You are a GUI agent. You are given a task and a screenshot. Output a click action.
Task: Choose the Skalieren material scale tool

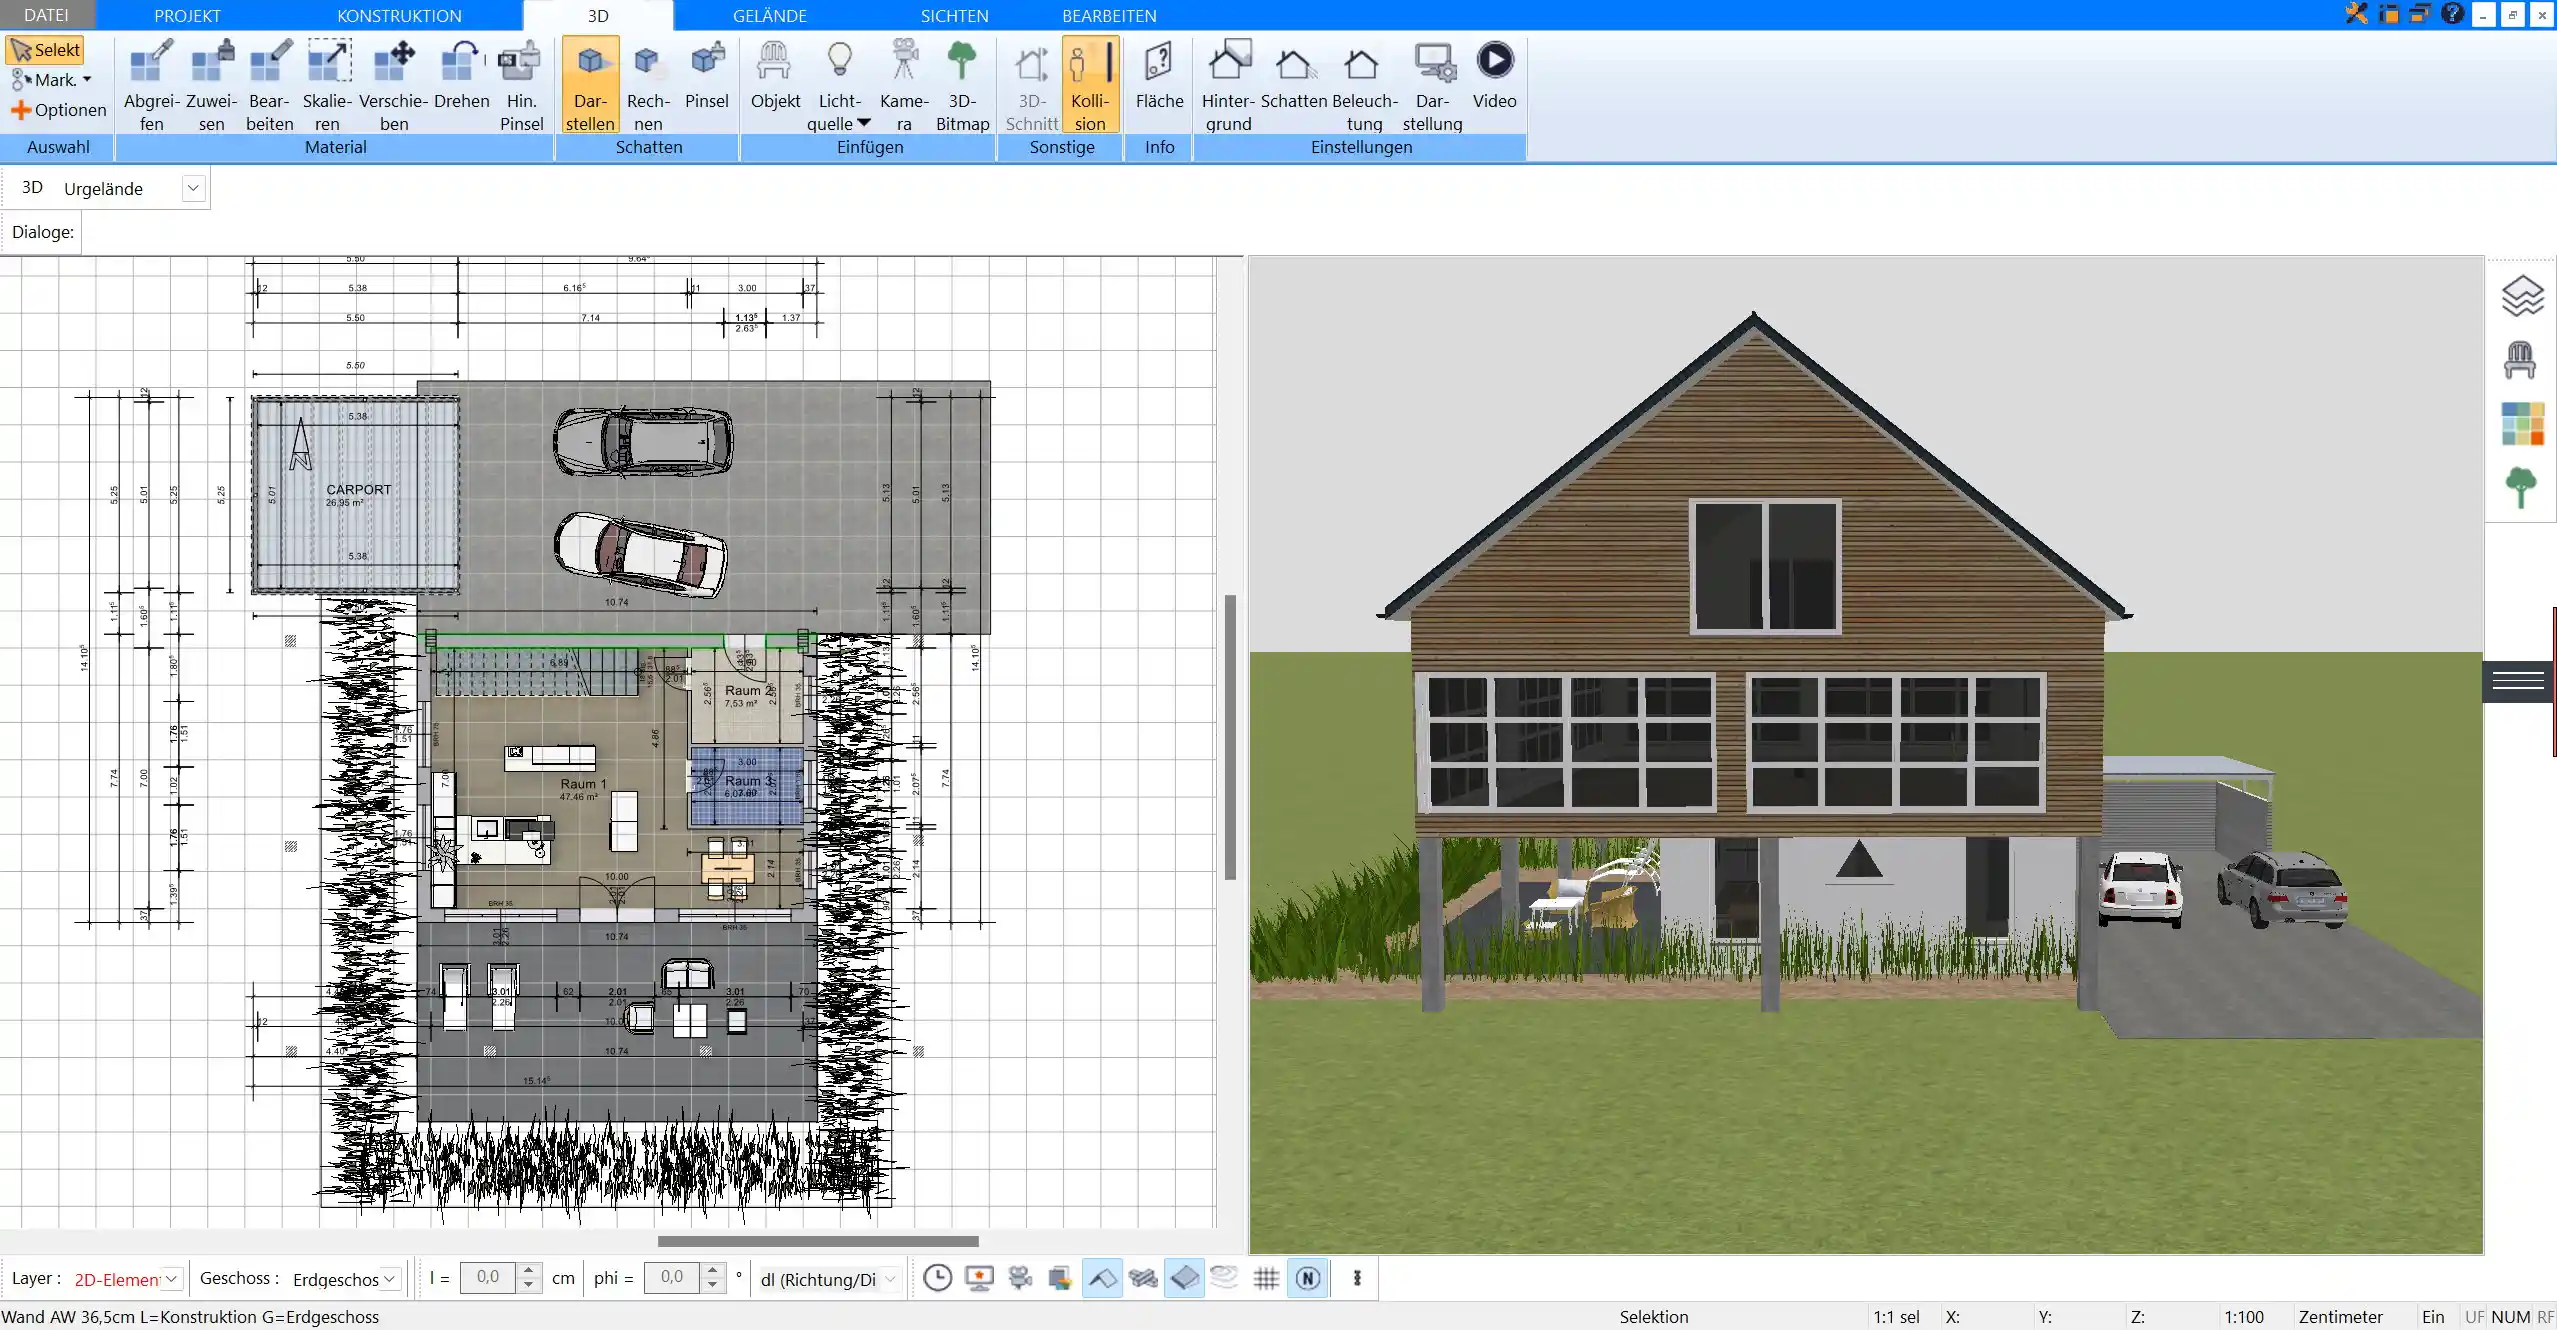pos(328,86)
